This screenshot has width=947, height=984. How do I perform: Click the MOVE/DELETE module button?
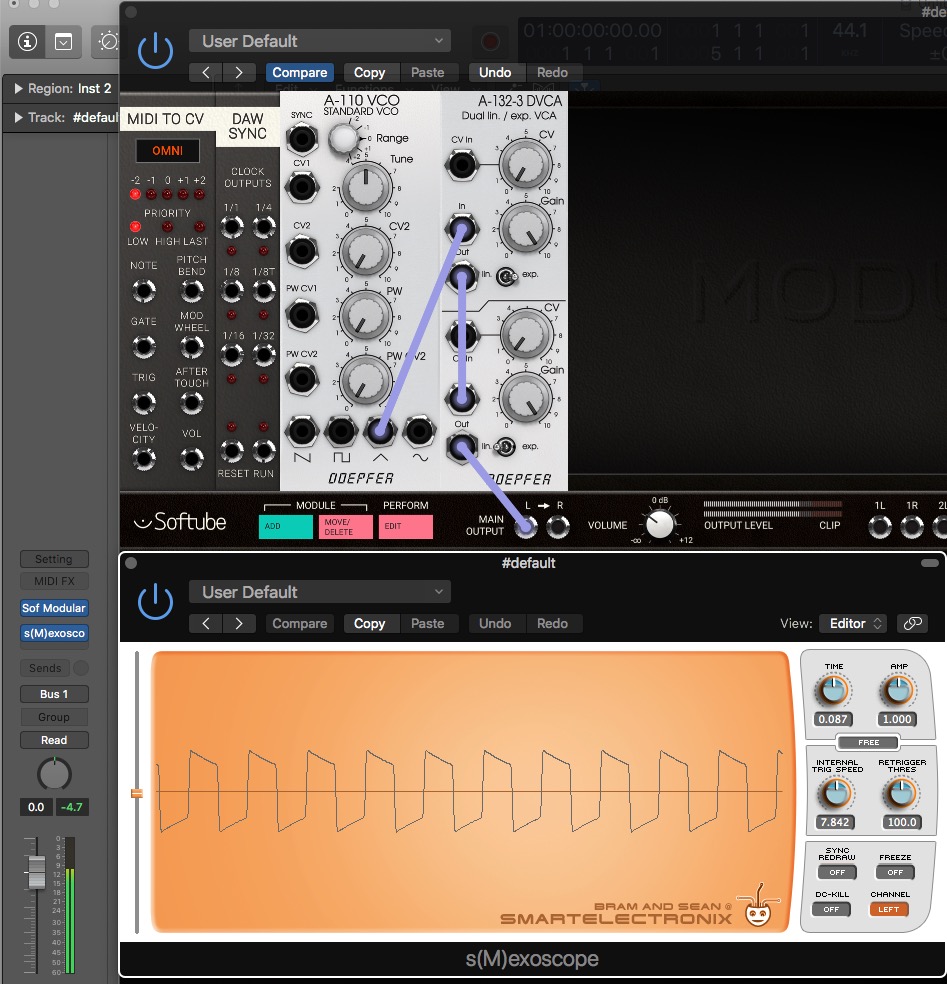[x=346, y=527]
